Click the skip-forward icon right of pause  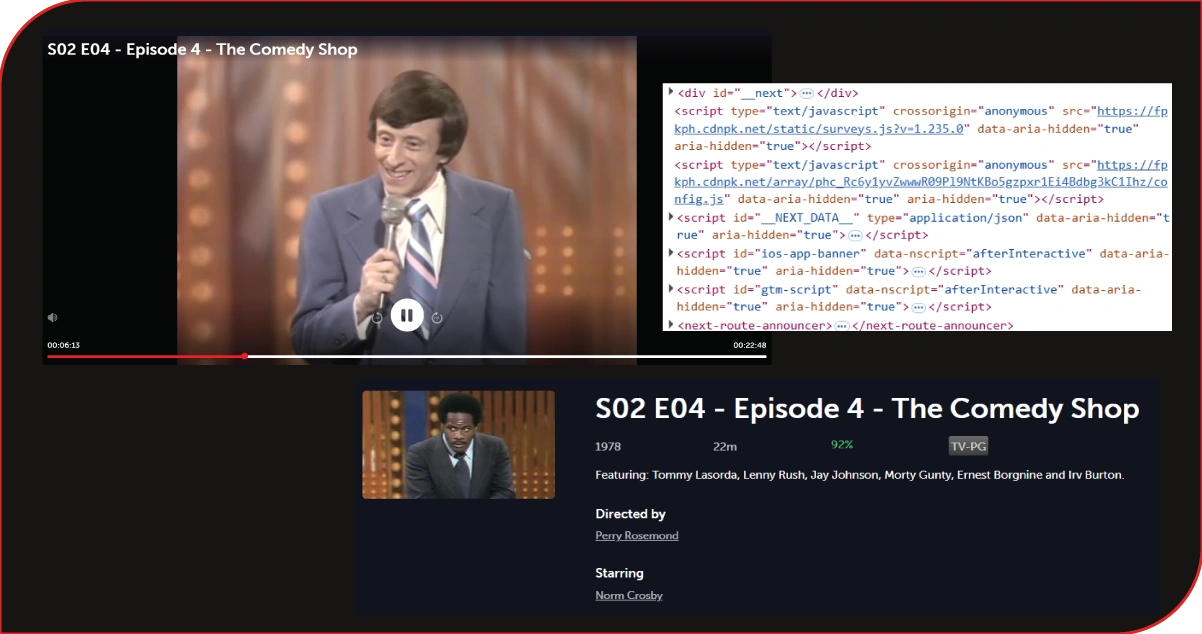[437, 318]
